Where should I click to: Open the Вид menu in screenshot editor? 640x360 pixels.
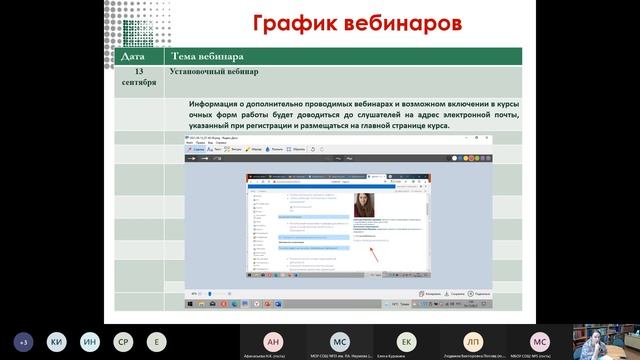[x=211, y=143]
